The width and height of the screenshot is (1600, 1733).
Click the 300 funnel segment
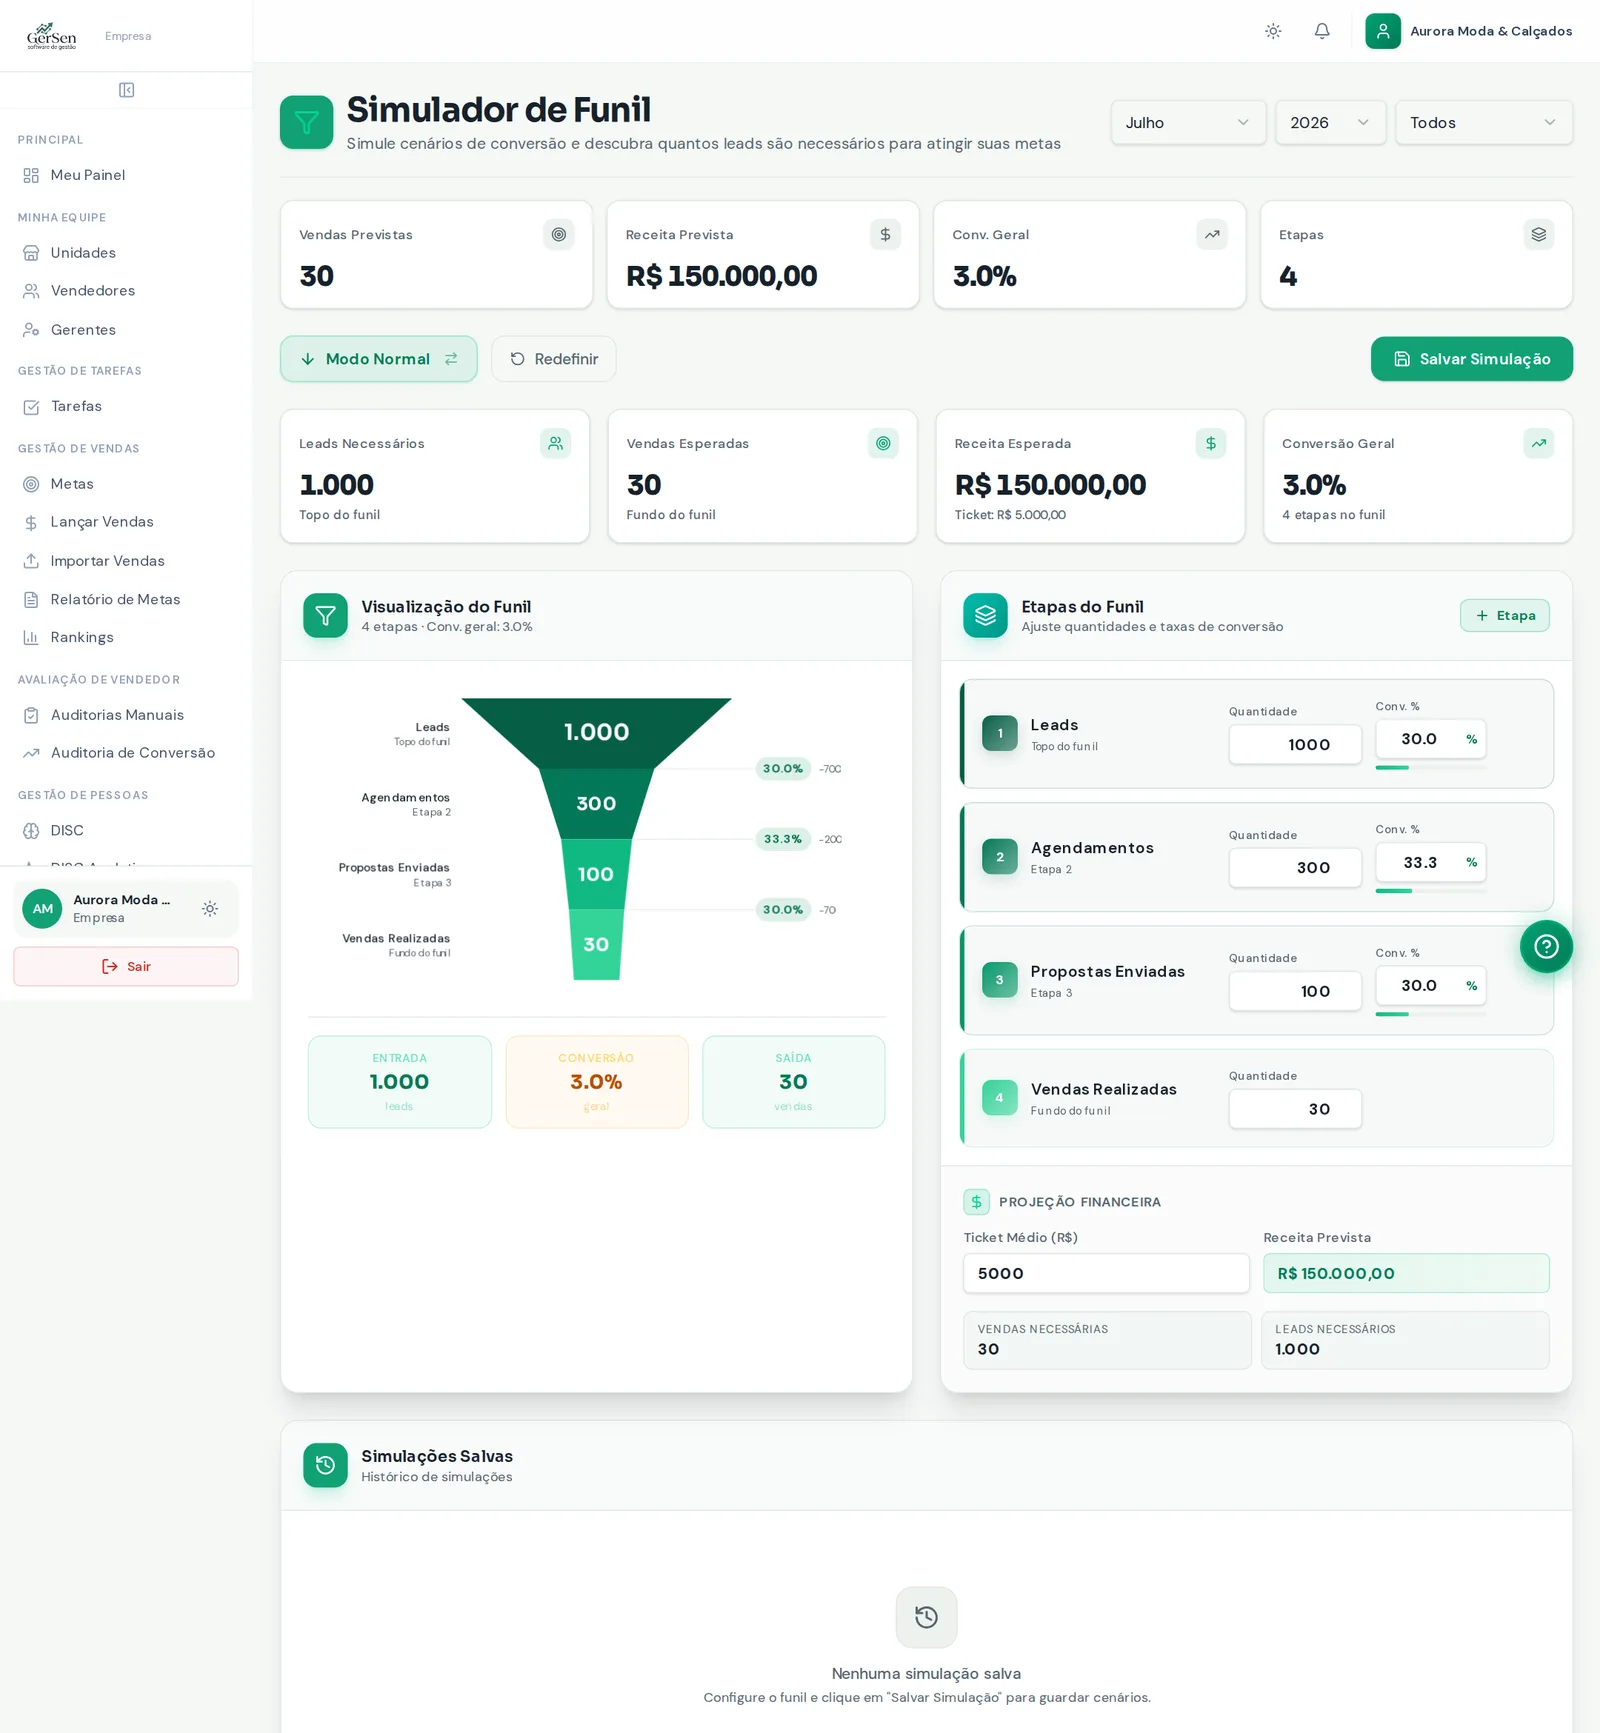tap(596, 804)
